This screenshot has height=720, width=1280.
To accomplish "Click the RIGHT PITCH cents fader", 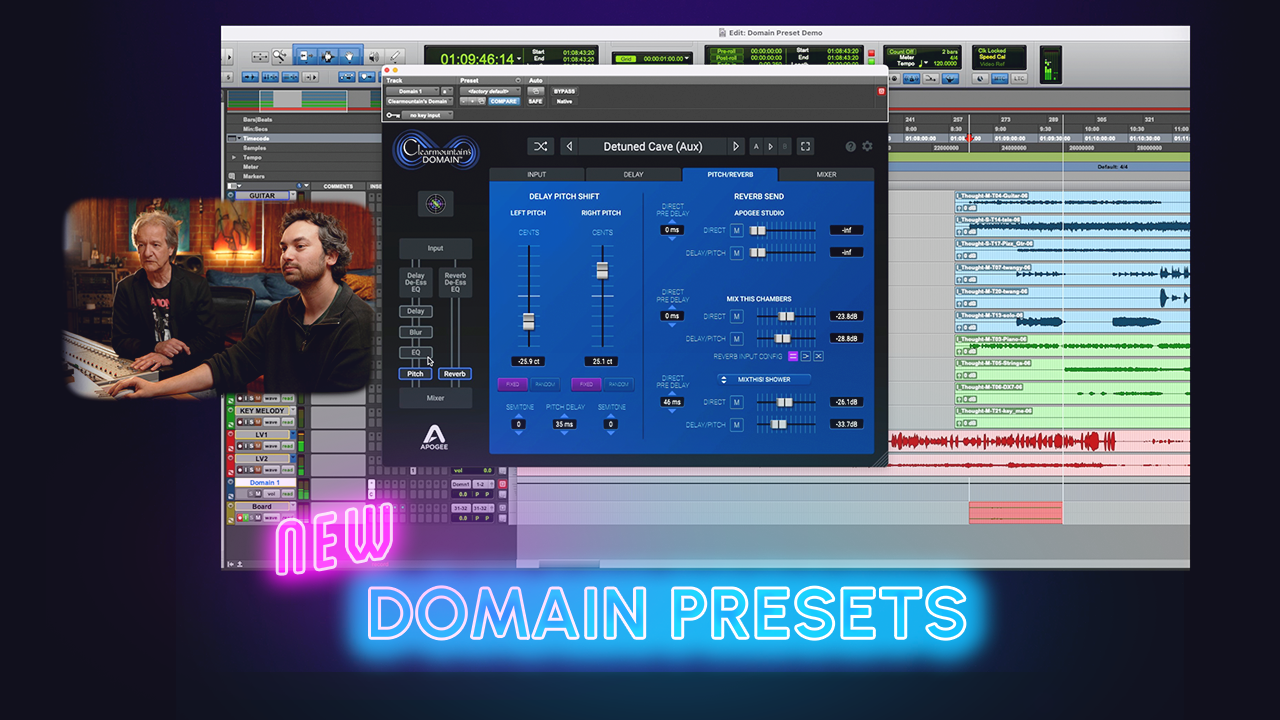I will [x=602, y=270].
